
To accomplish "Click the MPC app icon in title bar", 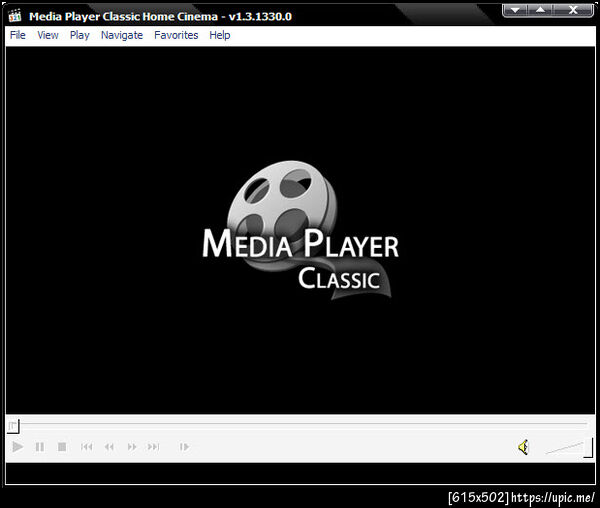I will (x=15, y=16).
